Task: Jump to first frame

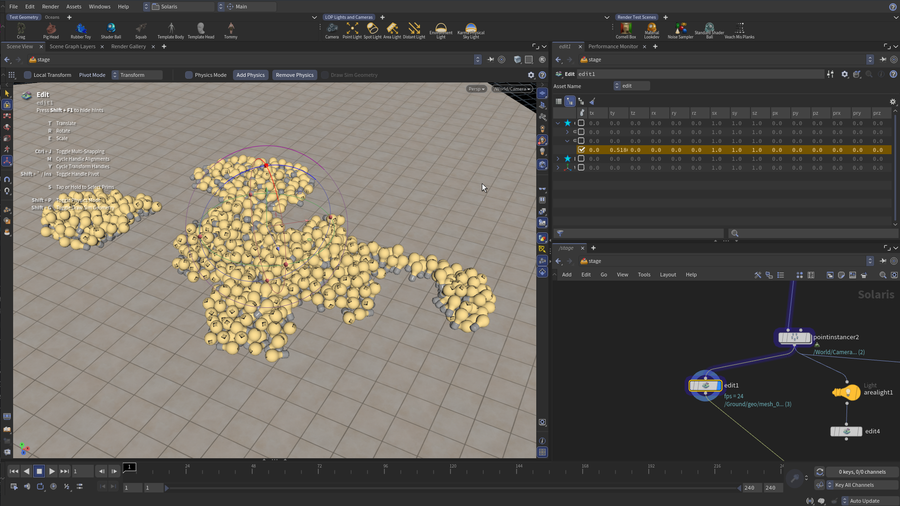Action: click(x=14, y=472)
